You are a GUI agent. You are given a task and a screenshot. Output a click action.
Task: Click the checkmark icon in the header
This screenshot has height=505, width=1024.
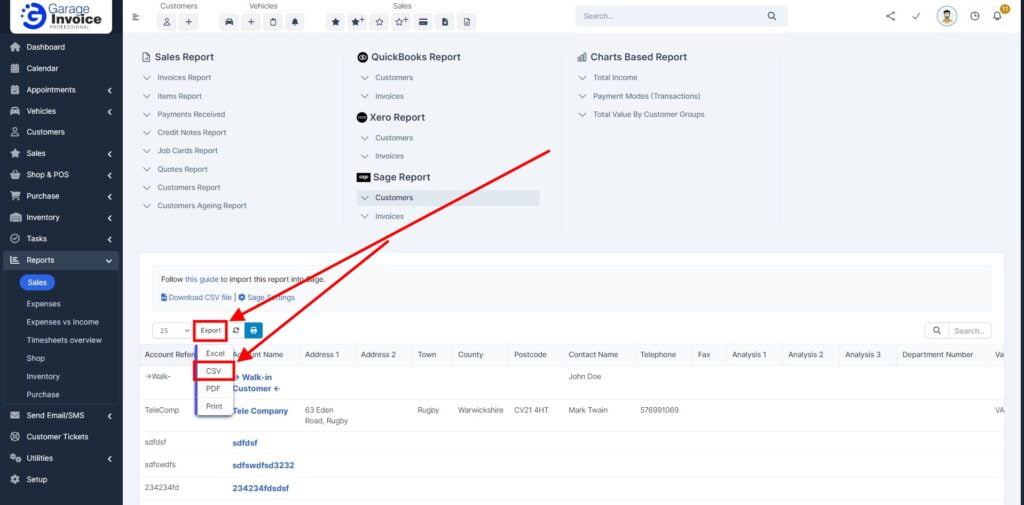[x=916, y=16]
